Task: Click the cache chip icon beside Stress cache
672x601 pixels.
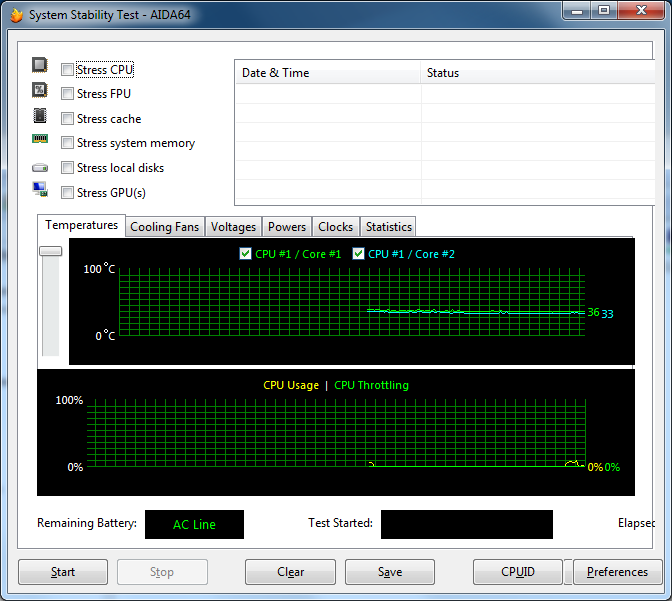Action: [x=40, y=115]
